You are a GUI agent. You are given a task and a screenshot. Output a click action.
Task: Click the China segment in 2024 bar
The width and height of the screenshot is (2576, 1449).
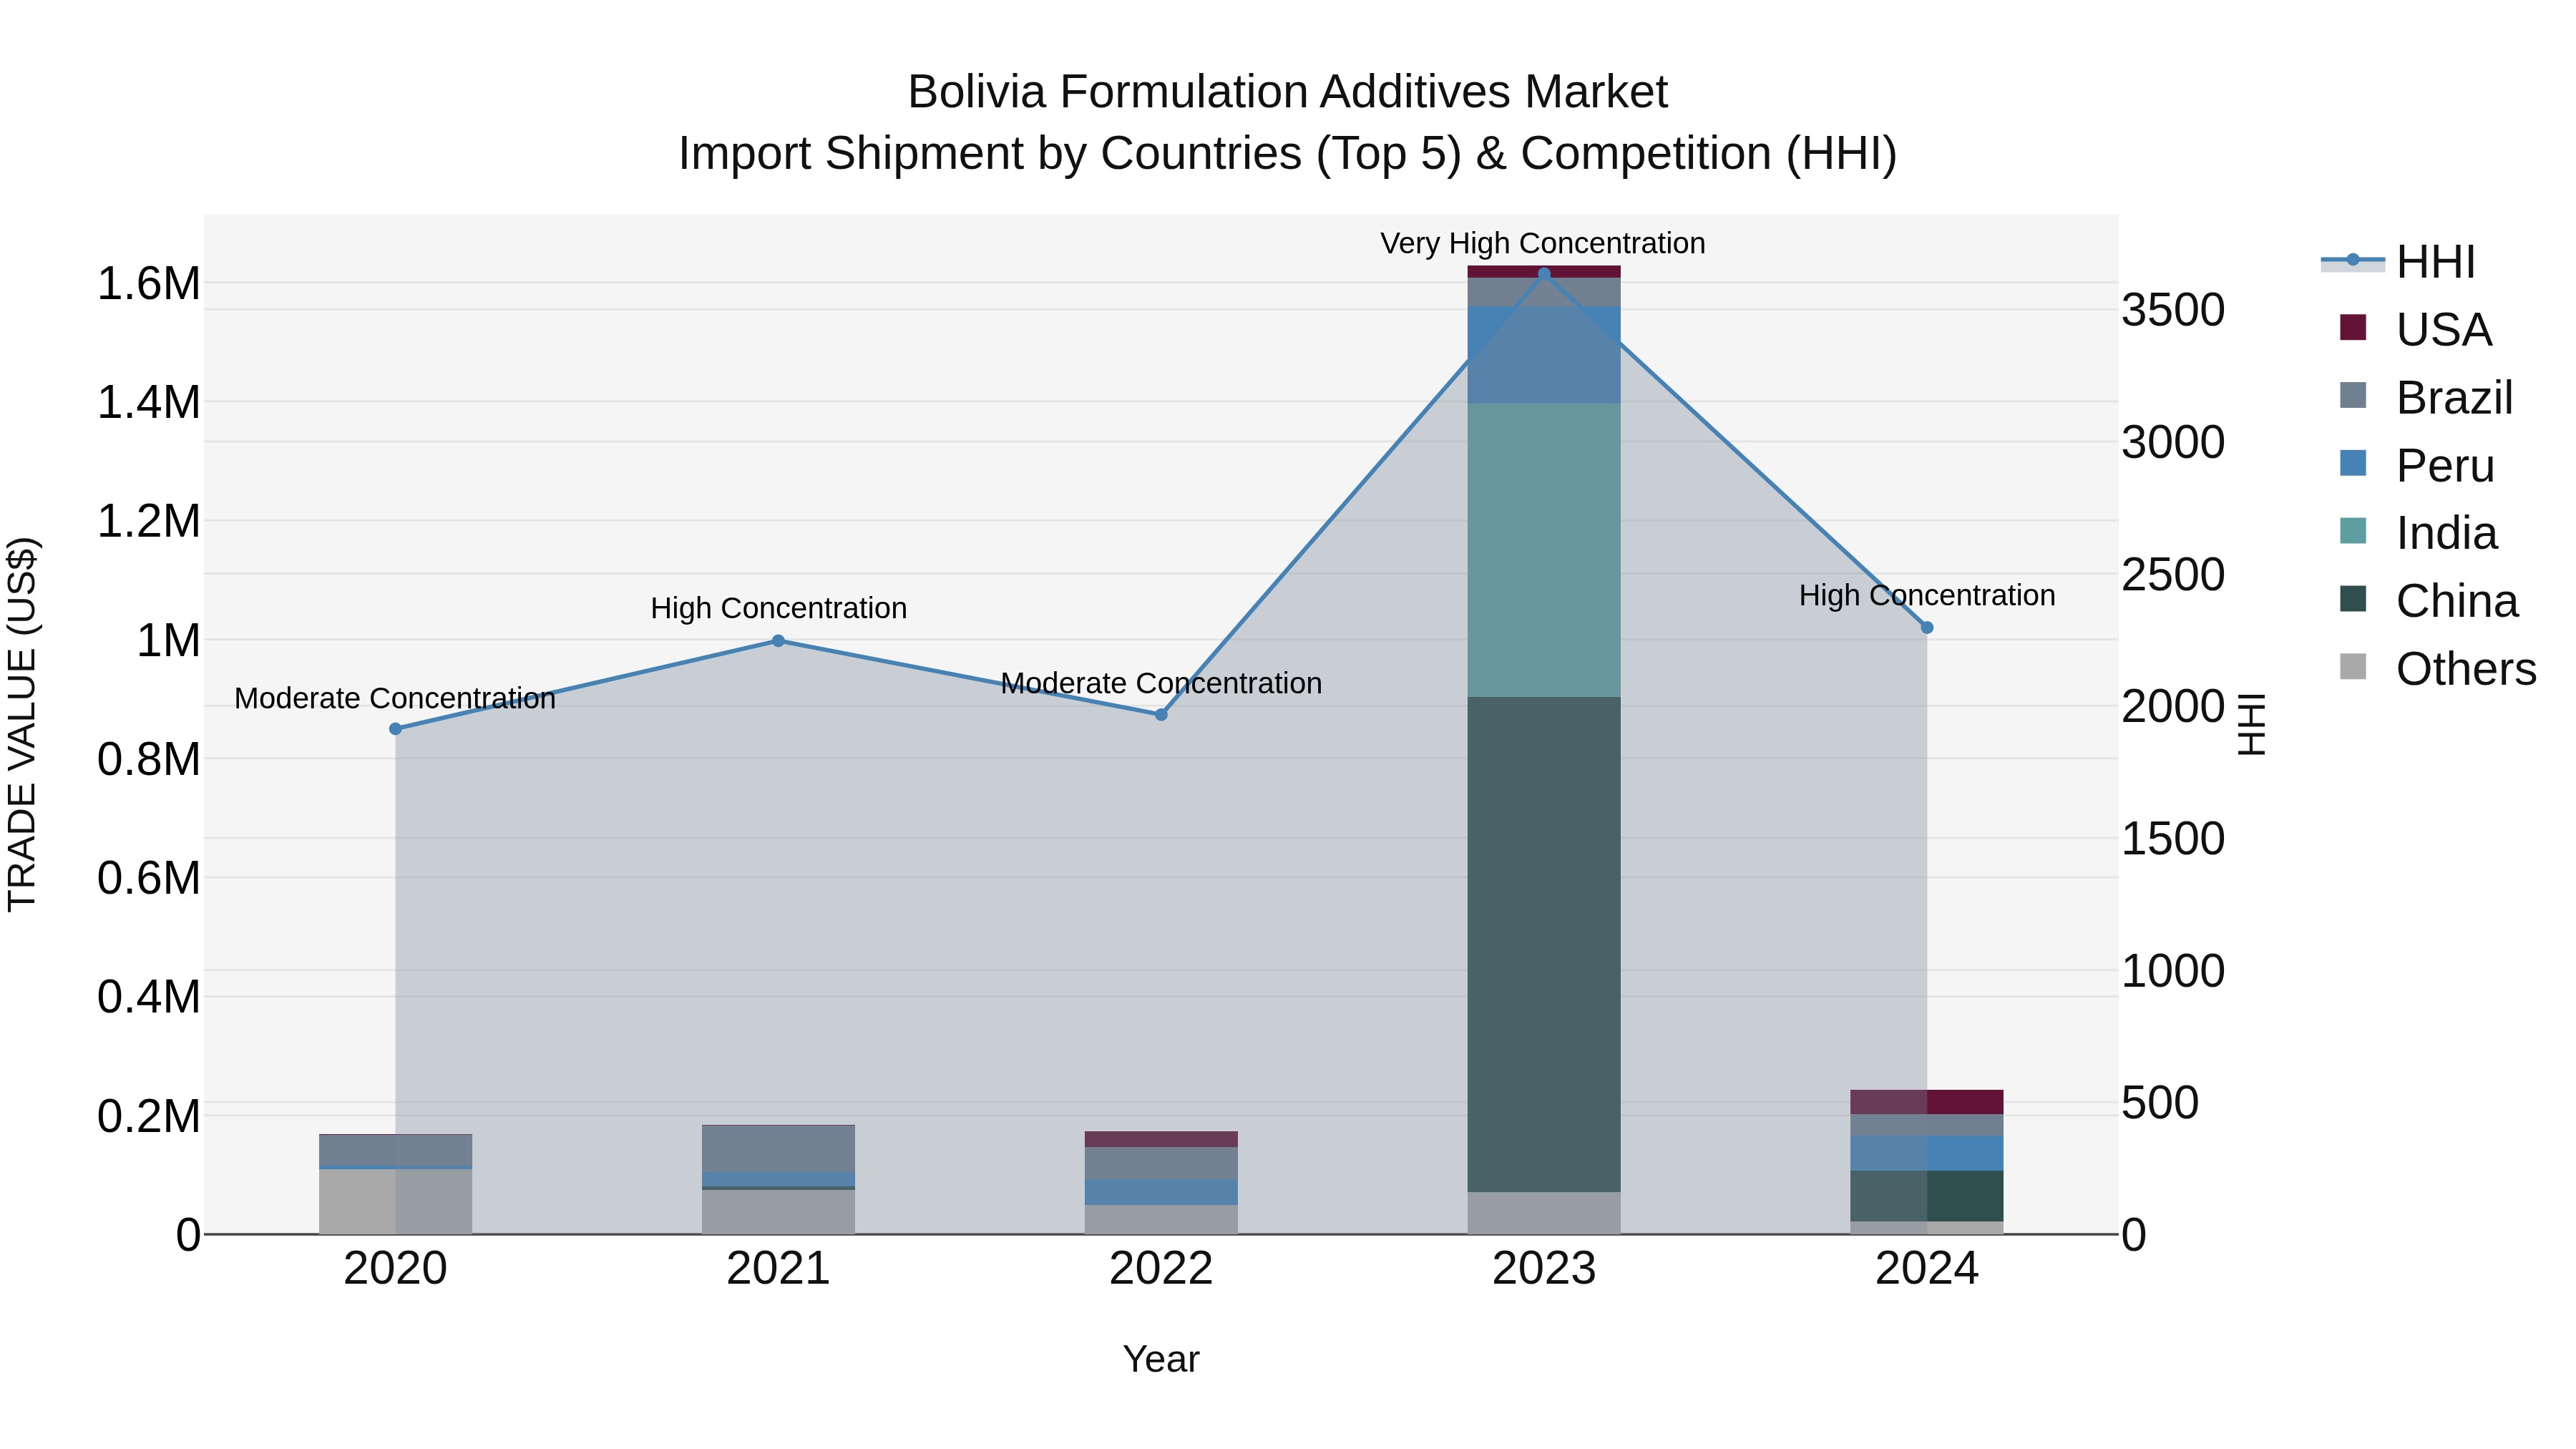[1927, 1196]
